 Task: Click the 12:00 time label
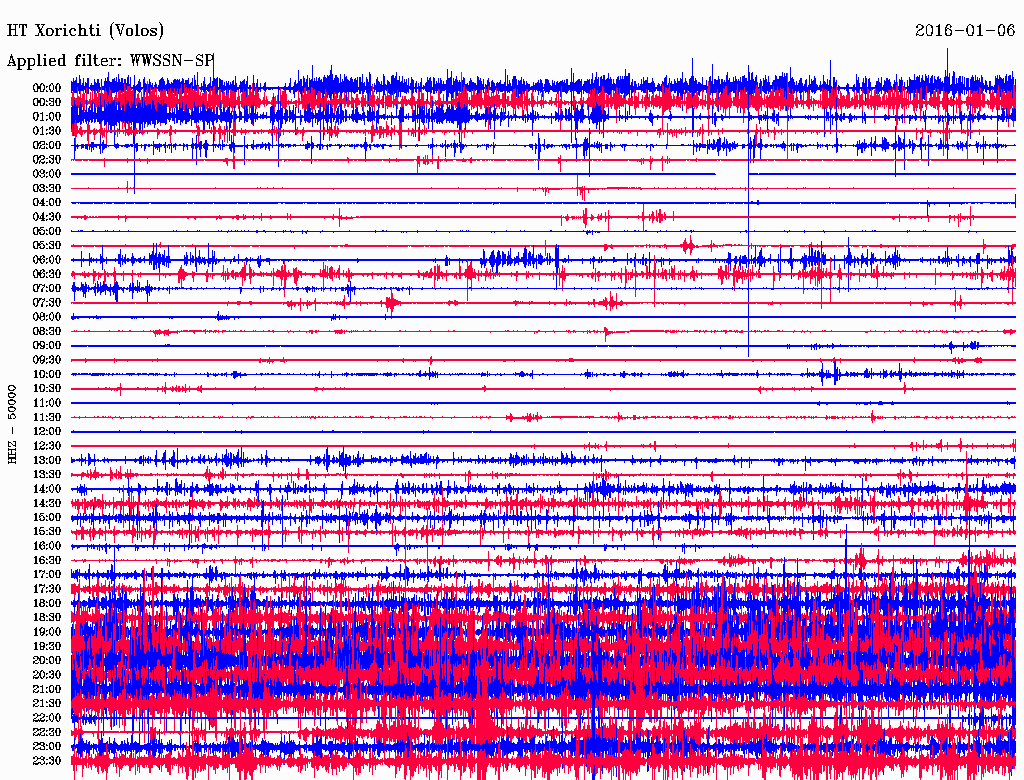(x=47, y=431)
